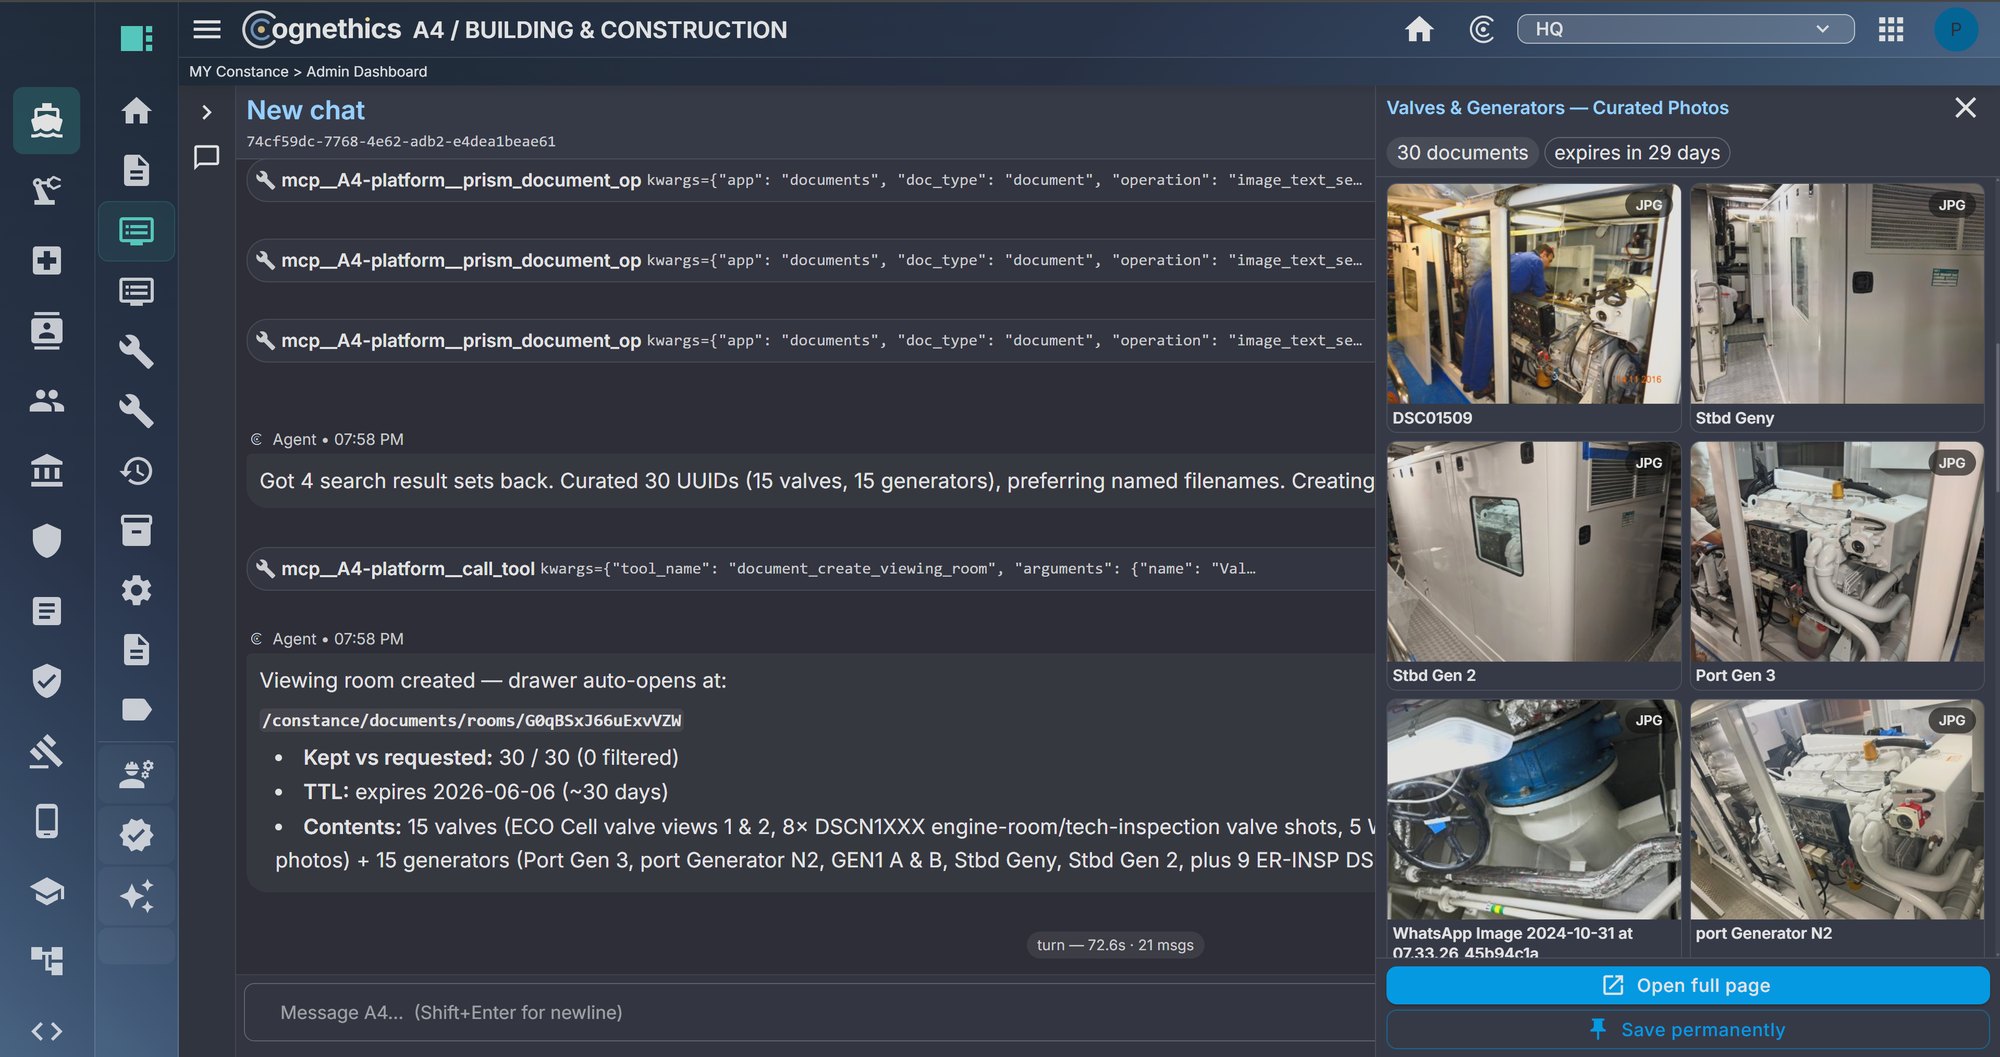Click Admin Dashboard breadcrumb
The width and height of the screenshot is (2000, 1057).
[x=366, y=72]
